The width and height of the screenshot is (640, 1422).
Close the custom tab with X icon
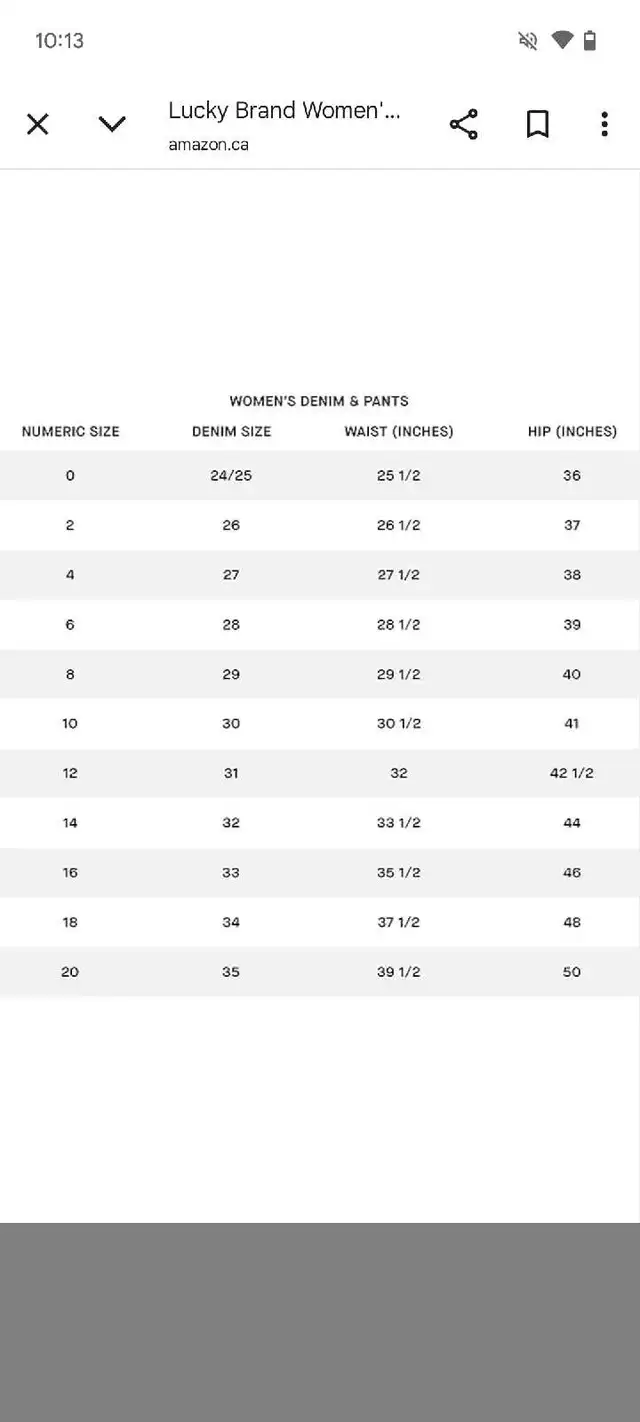(x=37, y=124)
